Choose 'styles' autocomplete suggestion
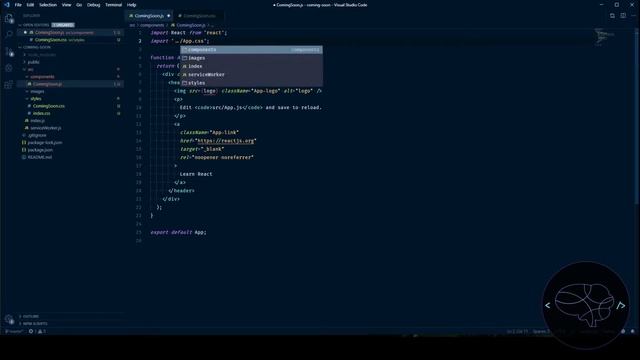 pyautogui.click(x=251, y=83)
